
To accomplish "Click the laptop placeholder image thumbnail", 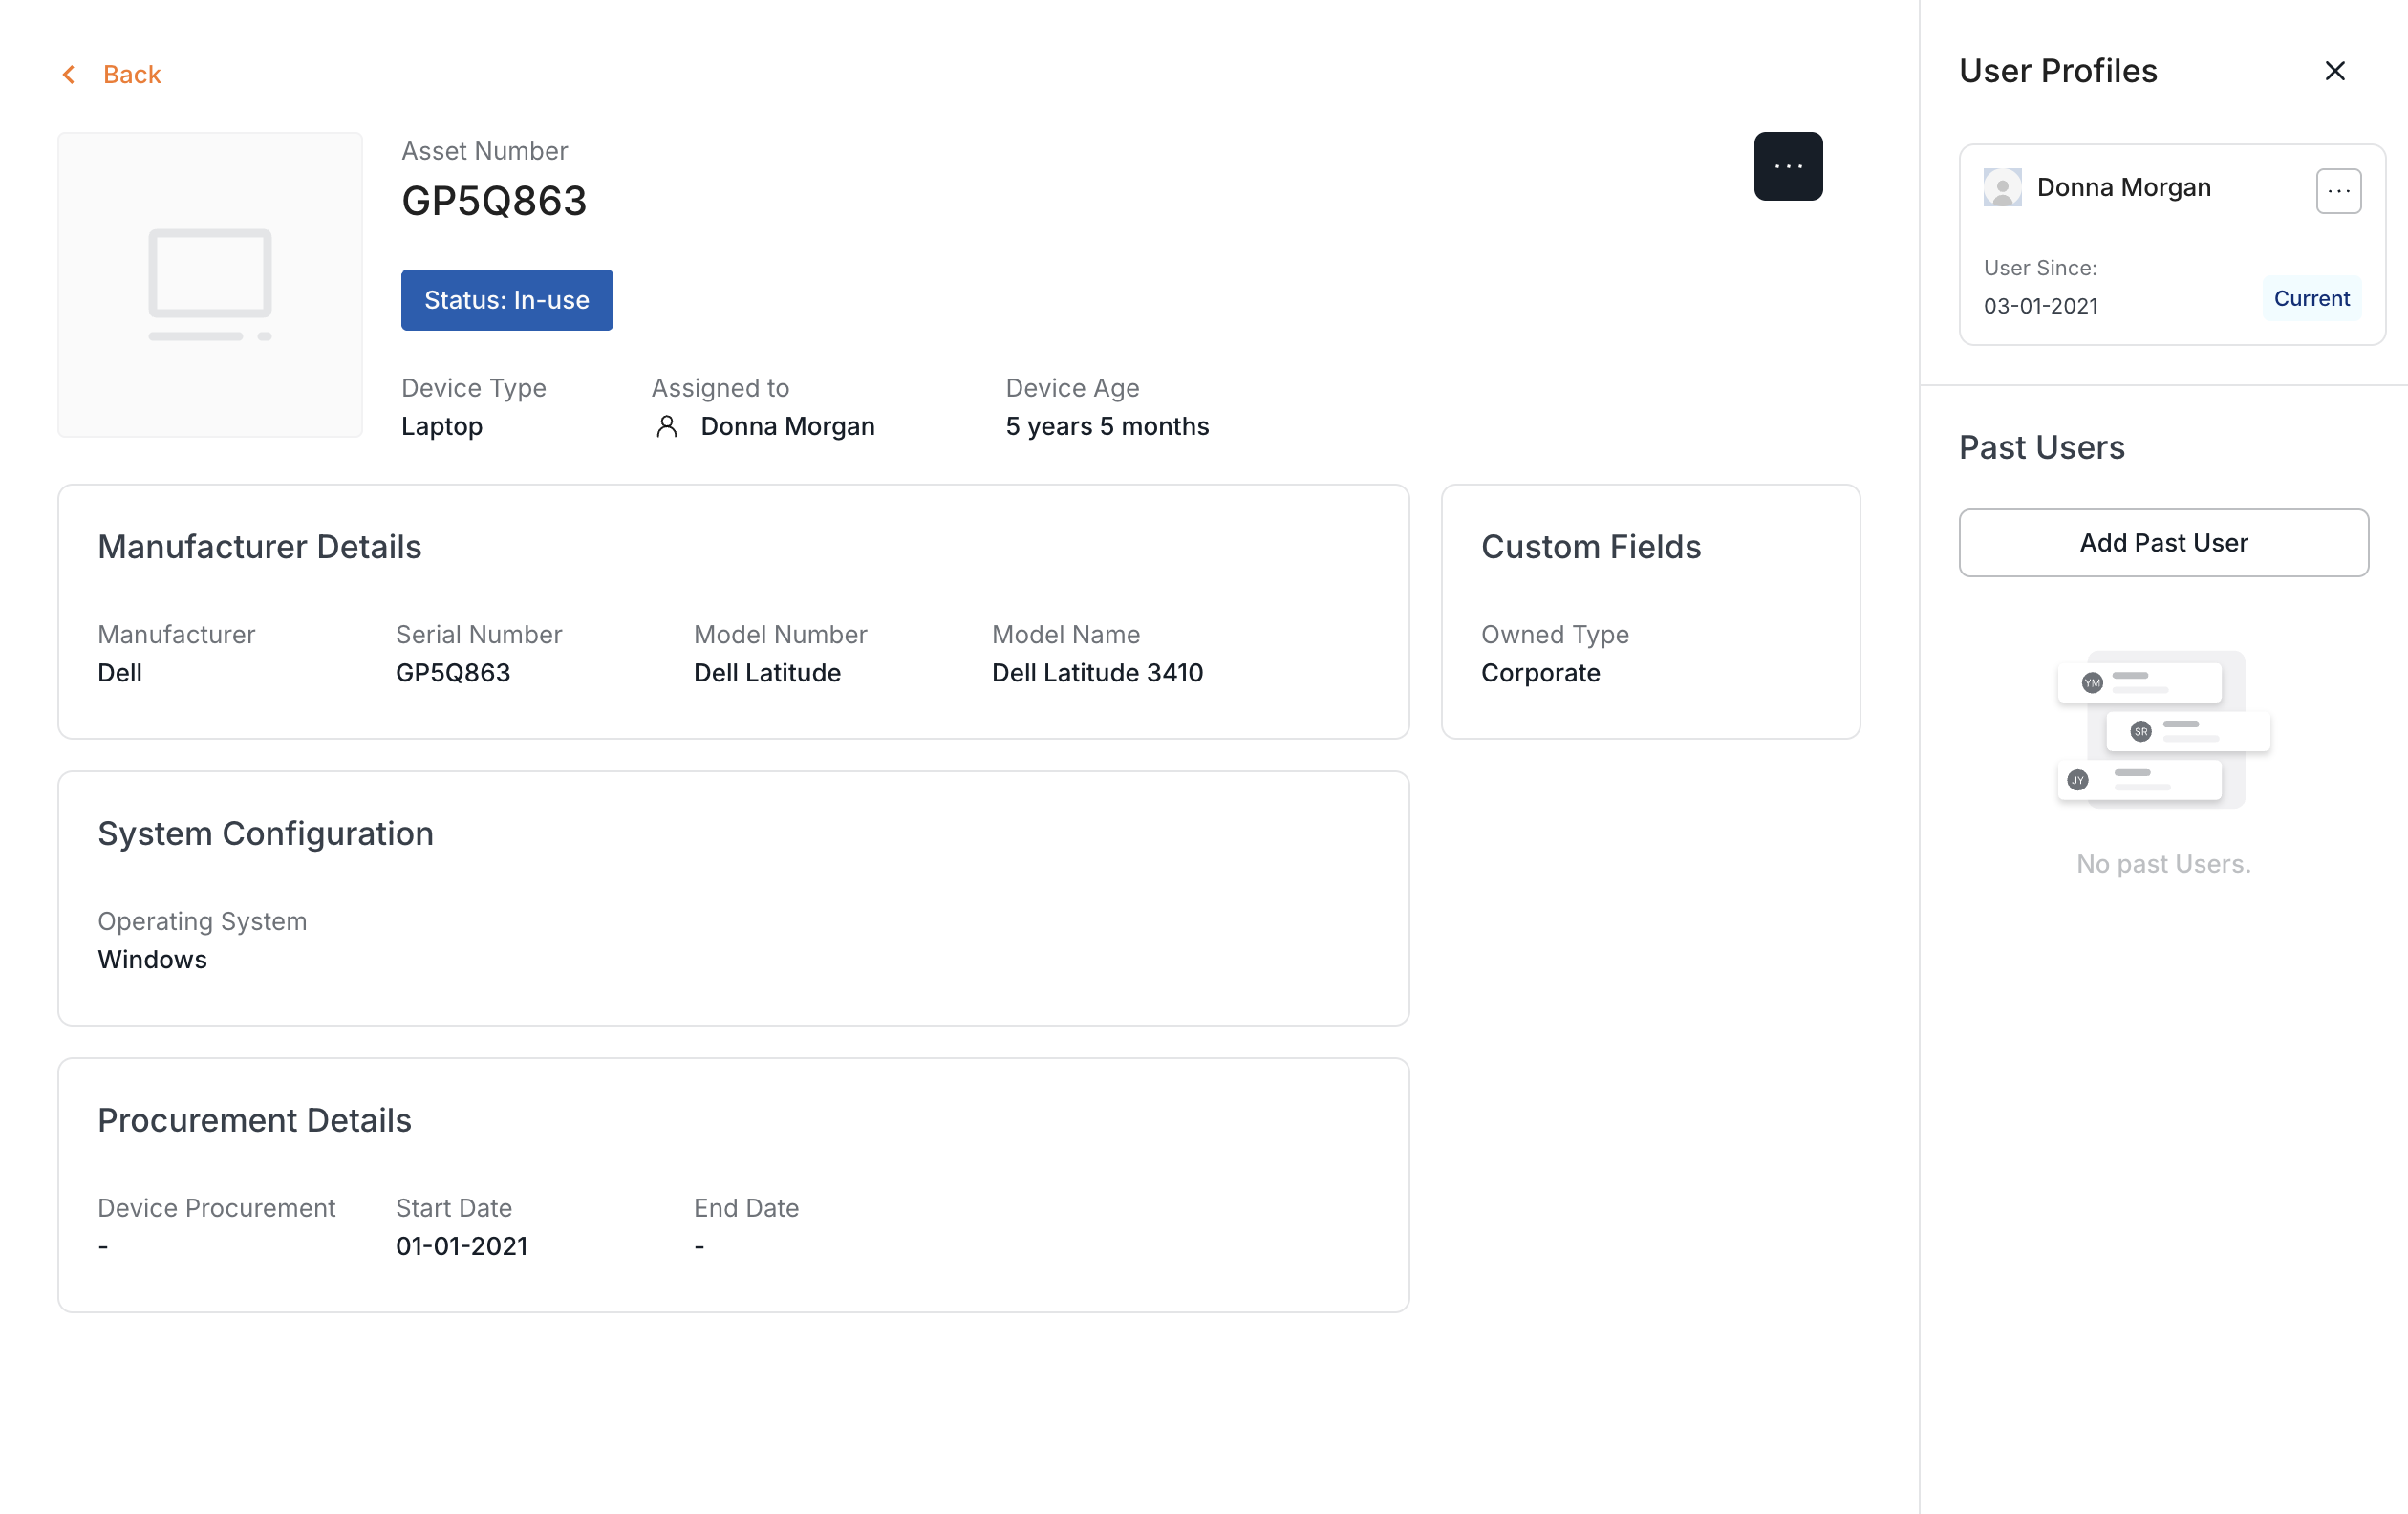I will [210, 285].
